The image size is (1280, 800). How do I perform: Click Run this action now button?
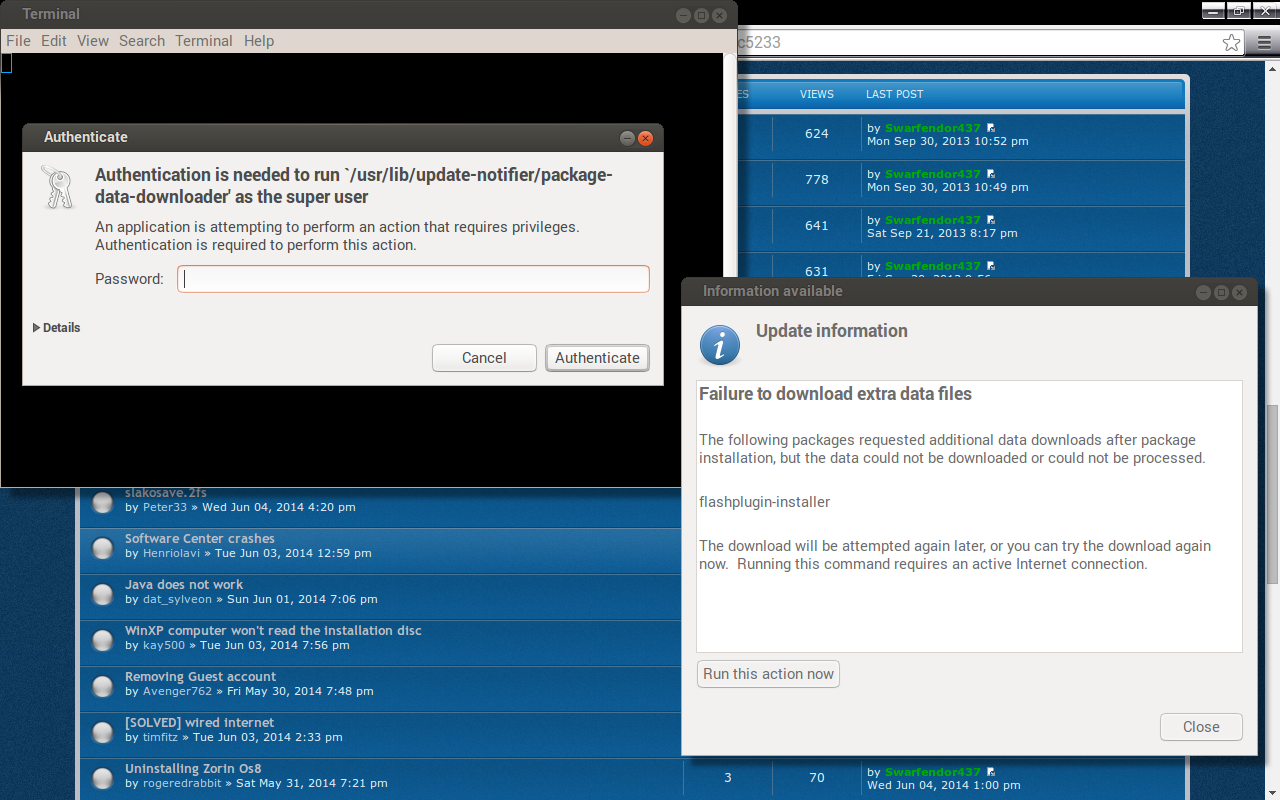pos(768,674)
